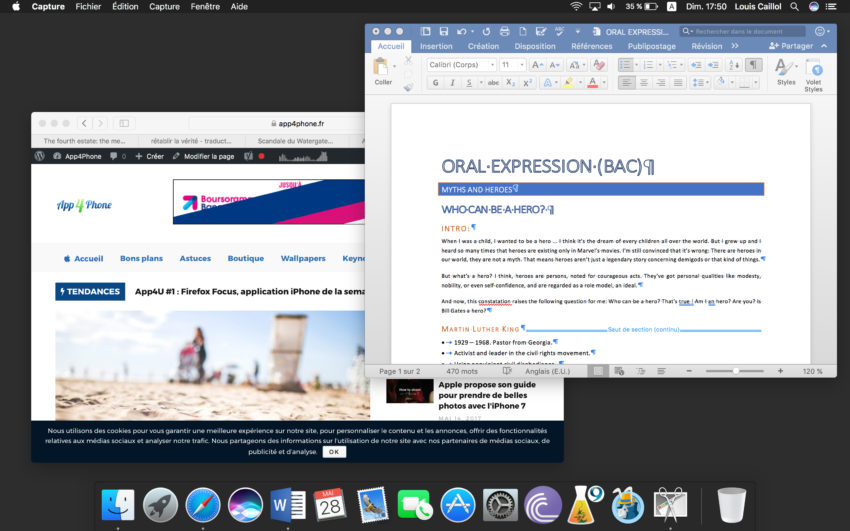Click the ABC spell-check icon in Word
Screen dimensions: 850x531
pyautogui.click(x=559, y=31)
